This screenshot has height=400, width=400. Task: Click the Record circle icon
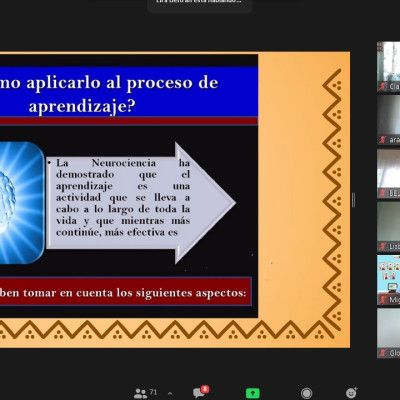306,393
